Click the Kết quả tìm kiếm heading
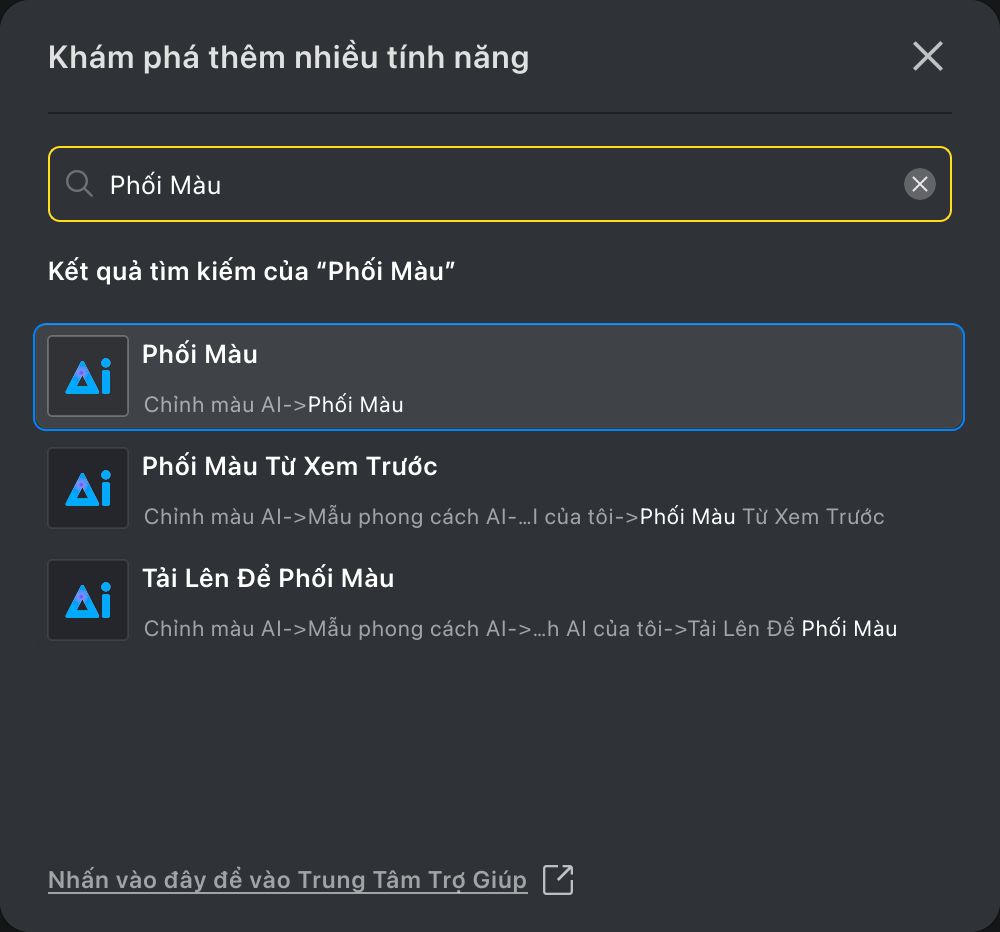The height and width of the screenshot is (932, 1000). pos(251,271)
